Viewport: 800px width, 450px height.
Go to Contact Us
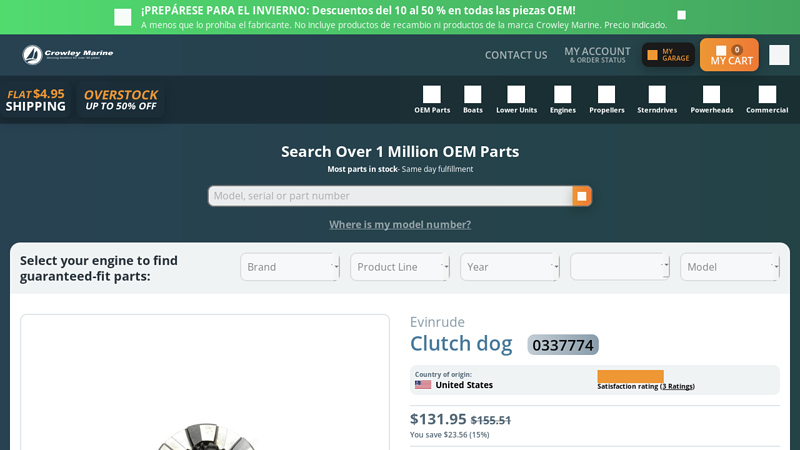516,55
